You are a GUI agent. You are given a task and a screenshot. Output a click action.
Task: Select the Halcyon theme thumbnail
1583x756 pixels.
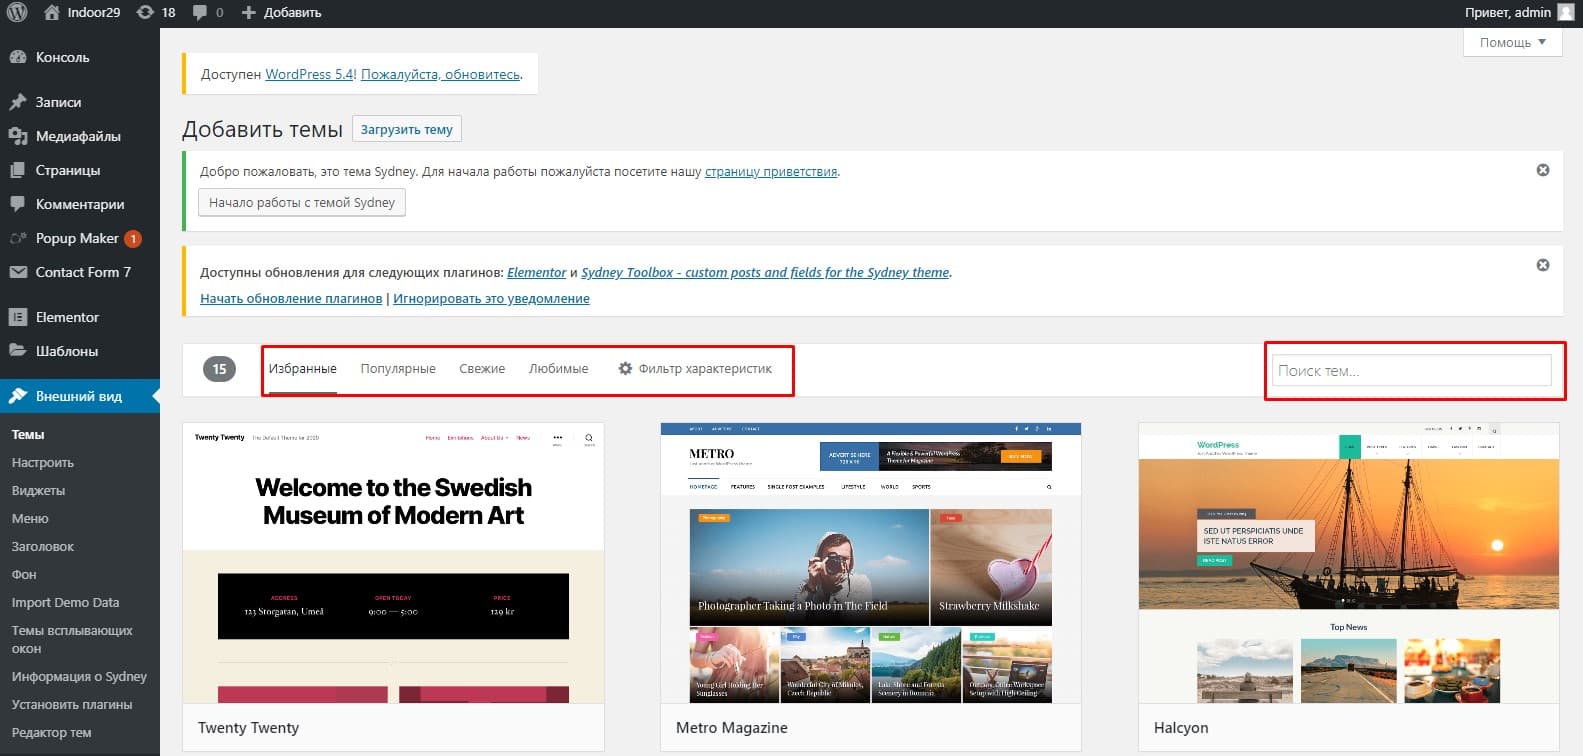pyautogui.click(x=1349, y=562)
